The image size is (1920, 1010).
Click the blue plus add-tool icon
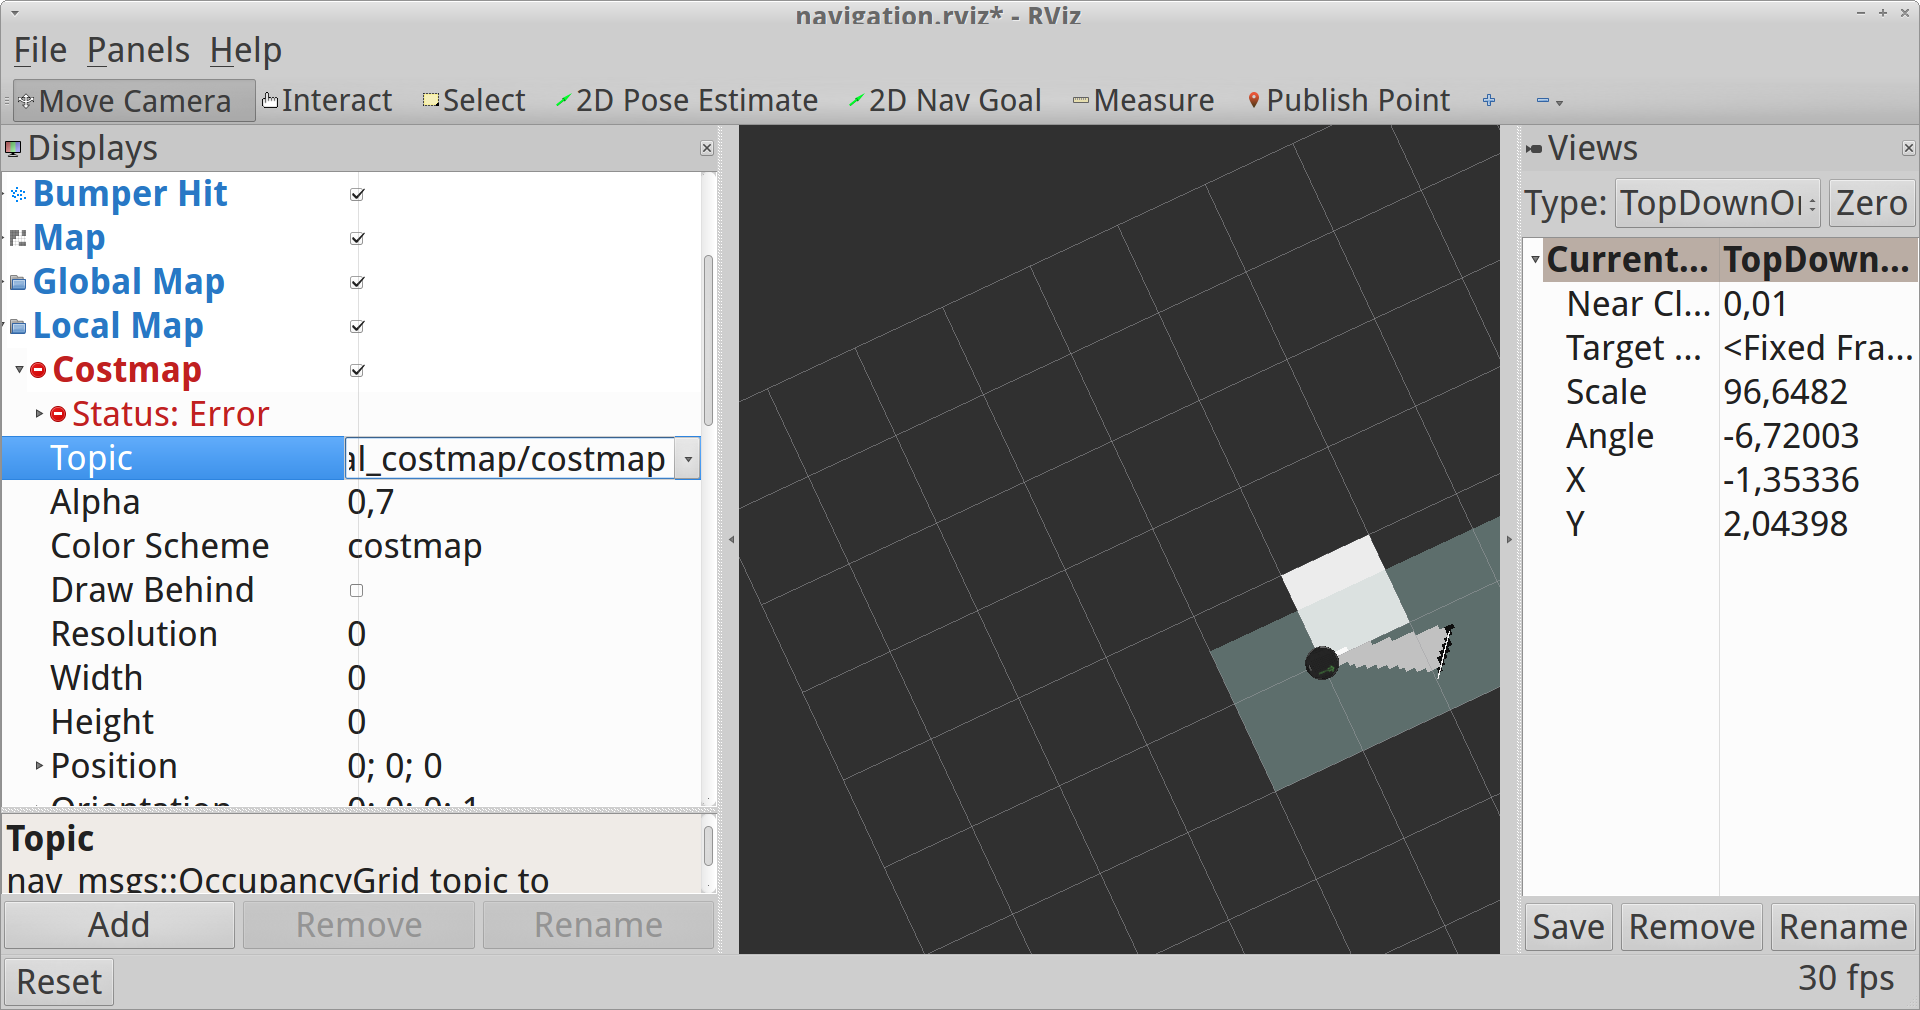tap(1489, 100)
